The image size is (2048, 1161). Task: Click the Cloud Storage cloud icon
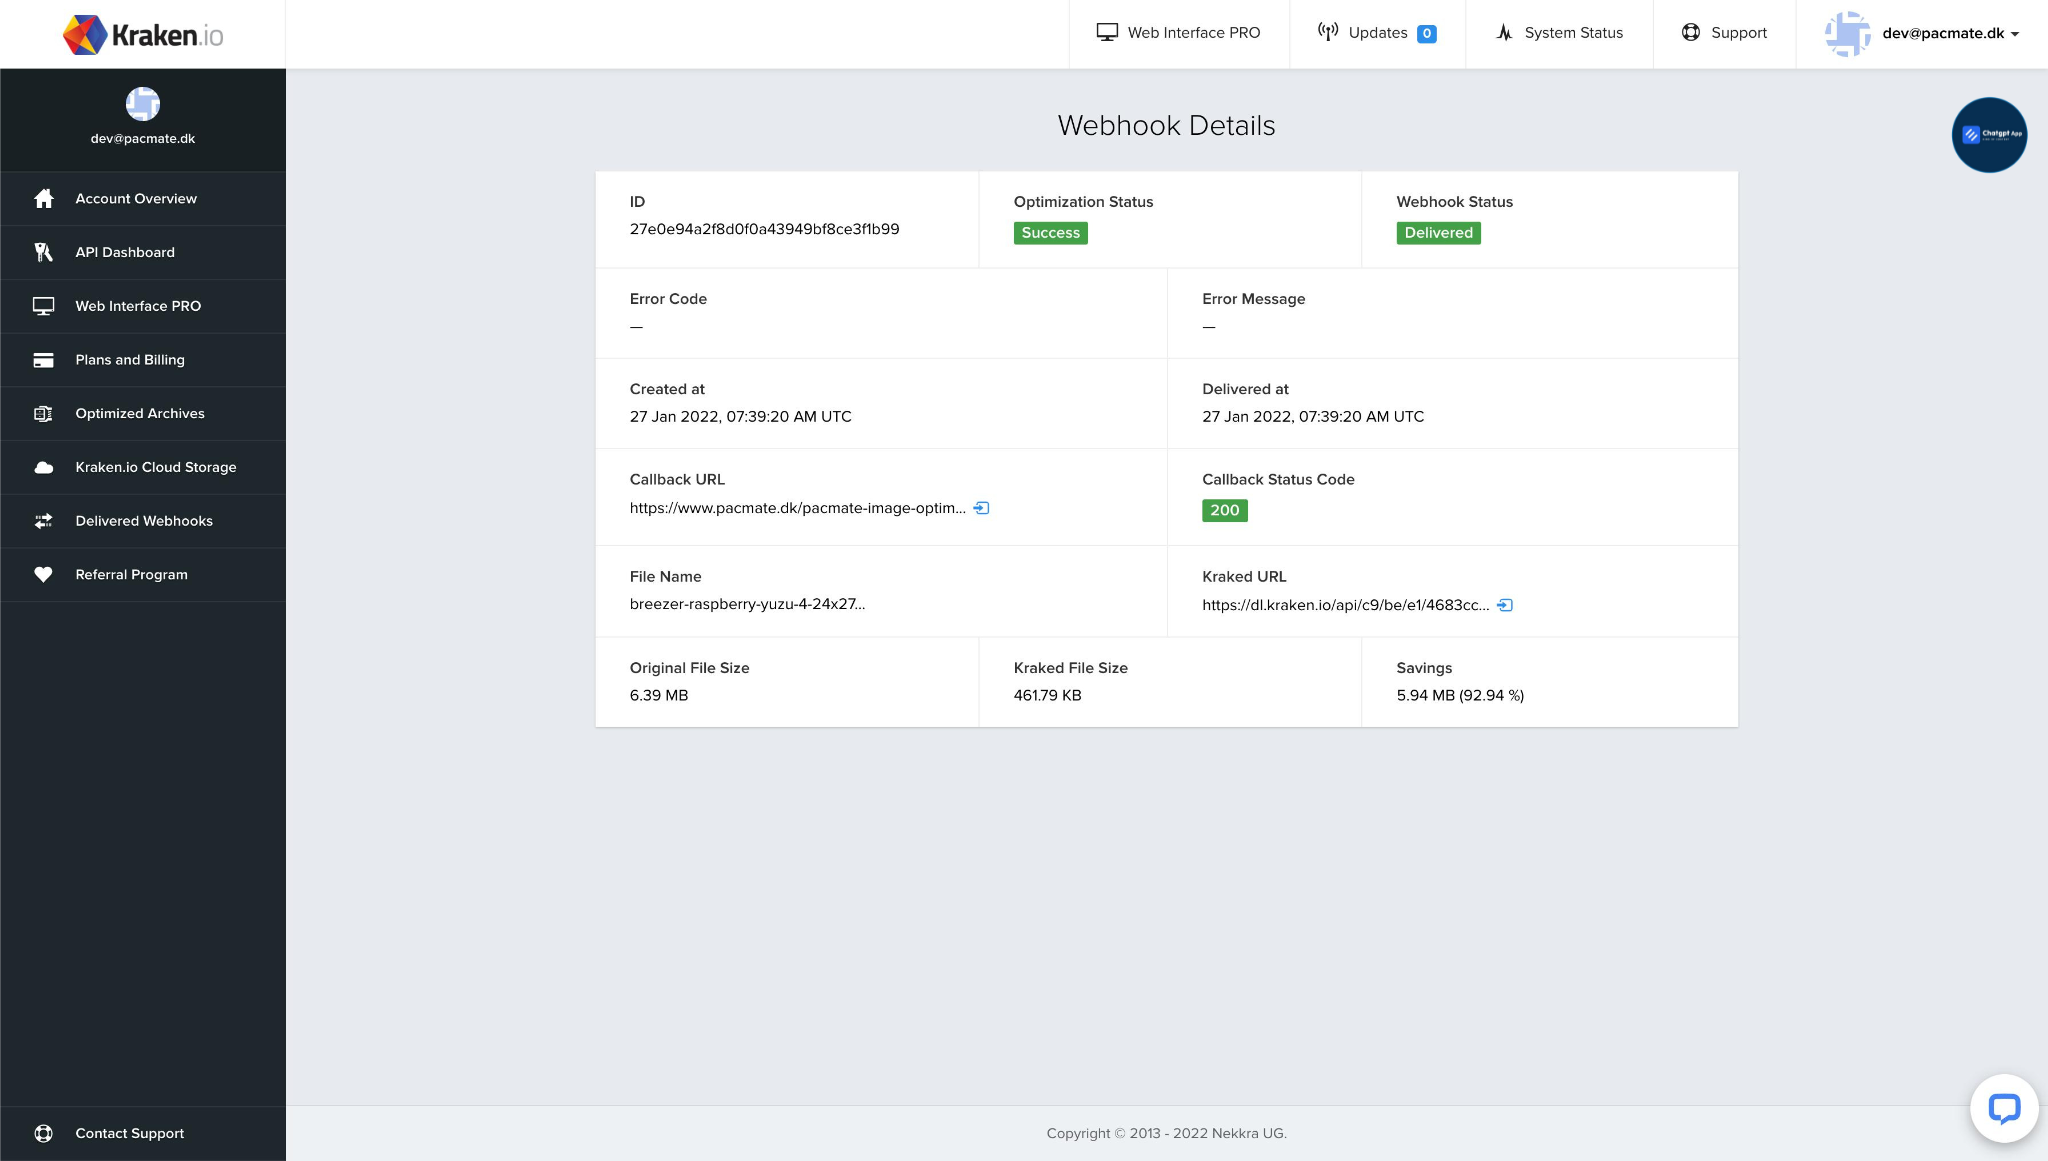43,467
